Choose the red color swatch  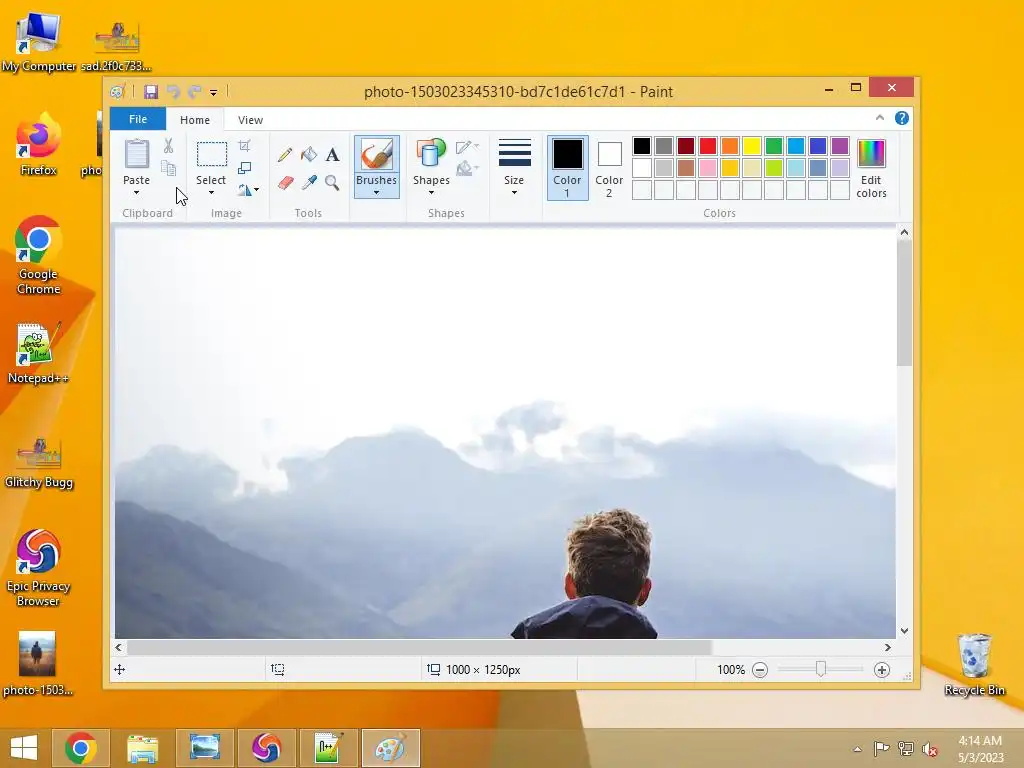click(x=708, y=146)
